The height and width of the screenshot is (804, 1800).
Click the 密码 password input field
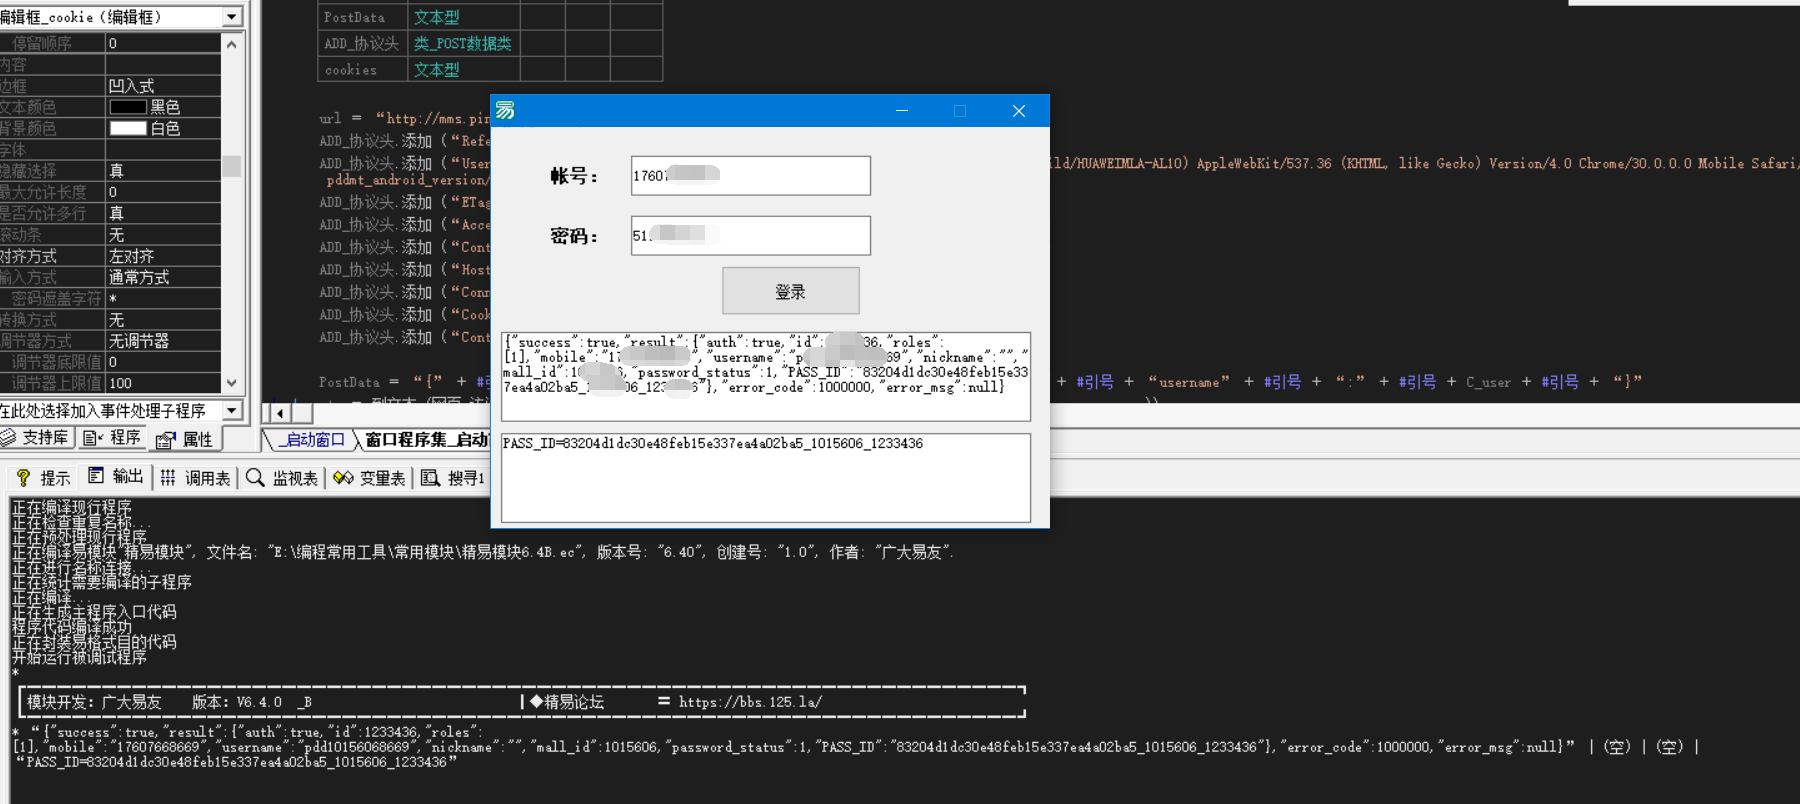tap(750, 236)
